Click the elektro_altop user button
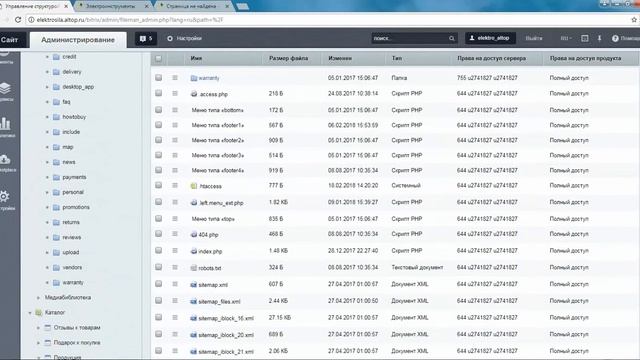Image resolution: width=640 pixels, height=360 pixels. click(x=490, y=38)
